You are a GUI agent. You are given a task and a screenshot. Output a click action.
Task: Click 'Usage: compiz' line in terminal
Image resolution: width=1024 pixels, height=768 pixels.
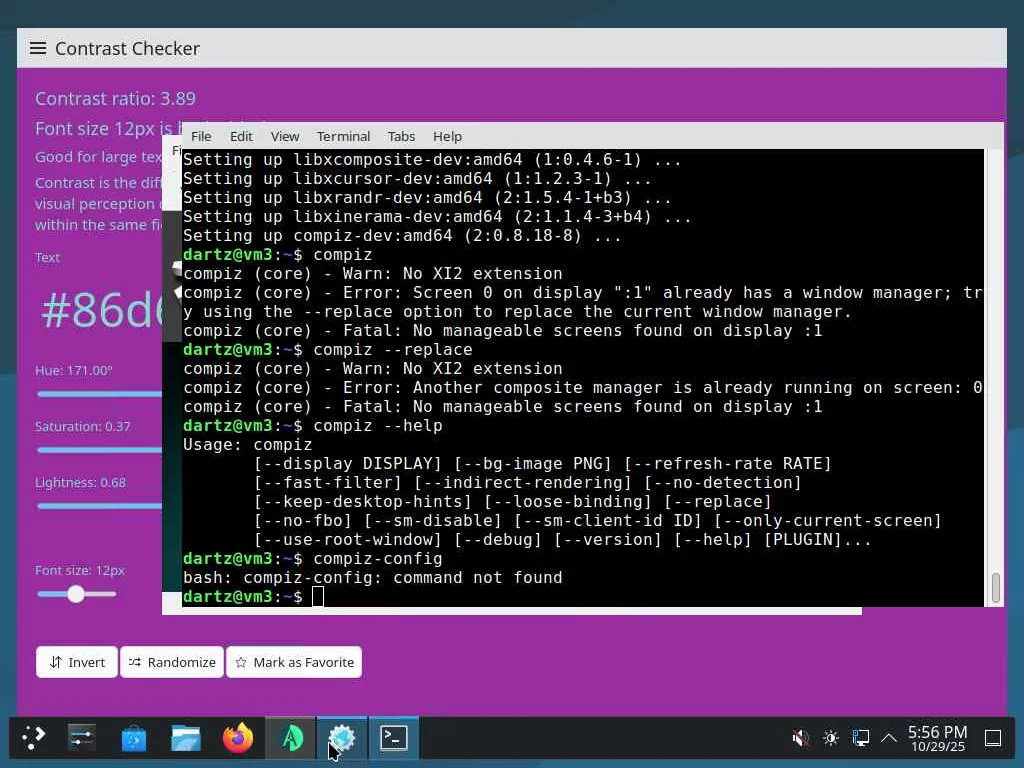click(248, 445)
